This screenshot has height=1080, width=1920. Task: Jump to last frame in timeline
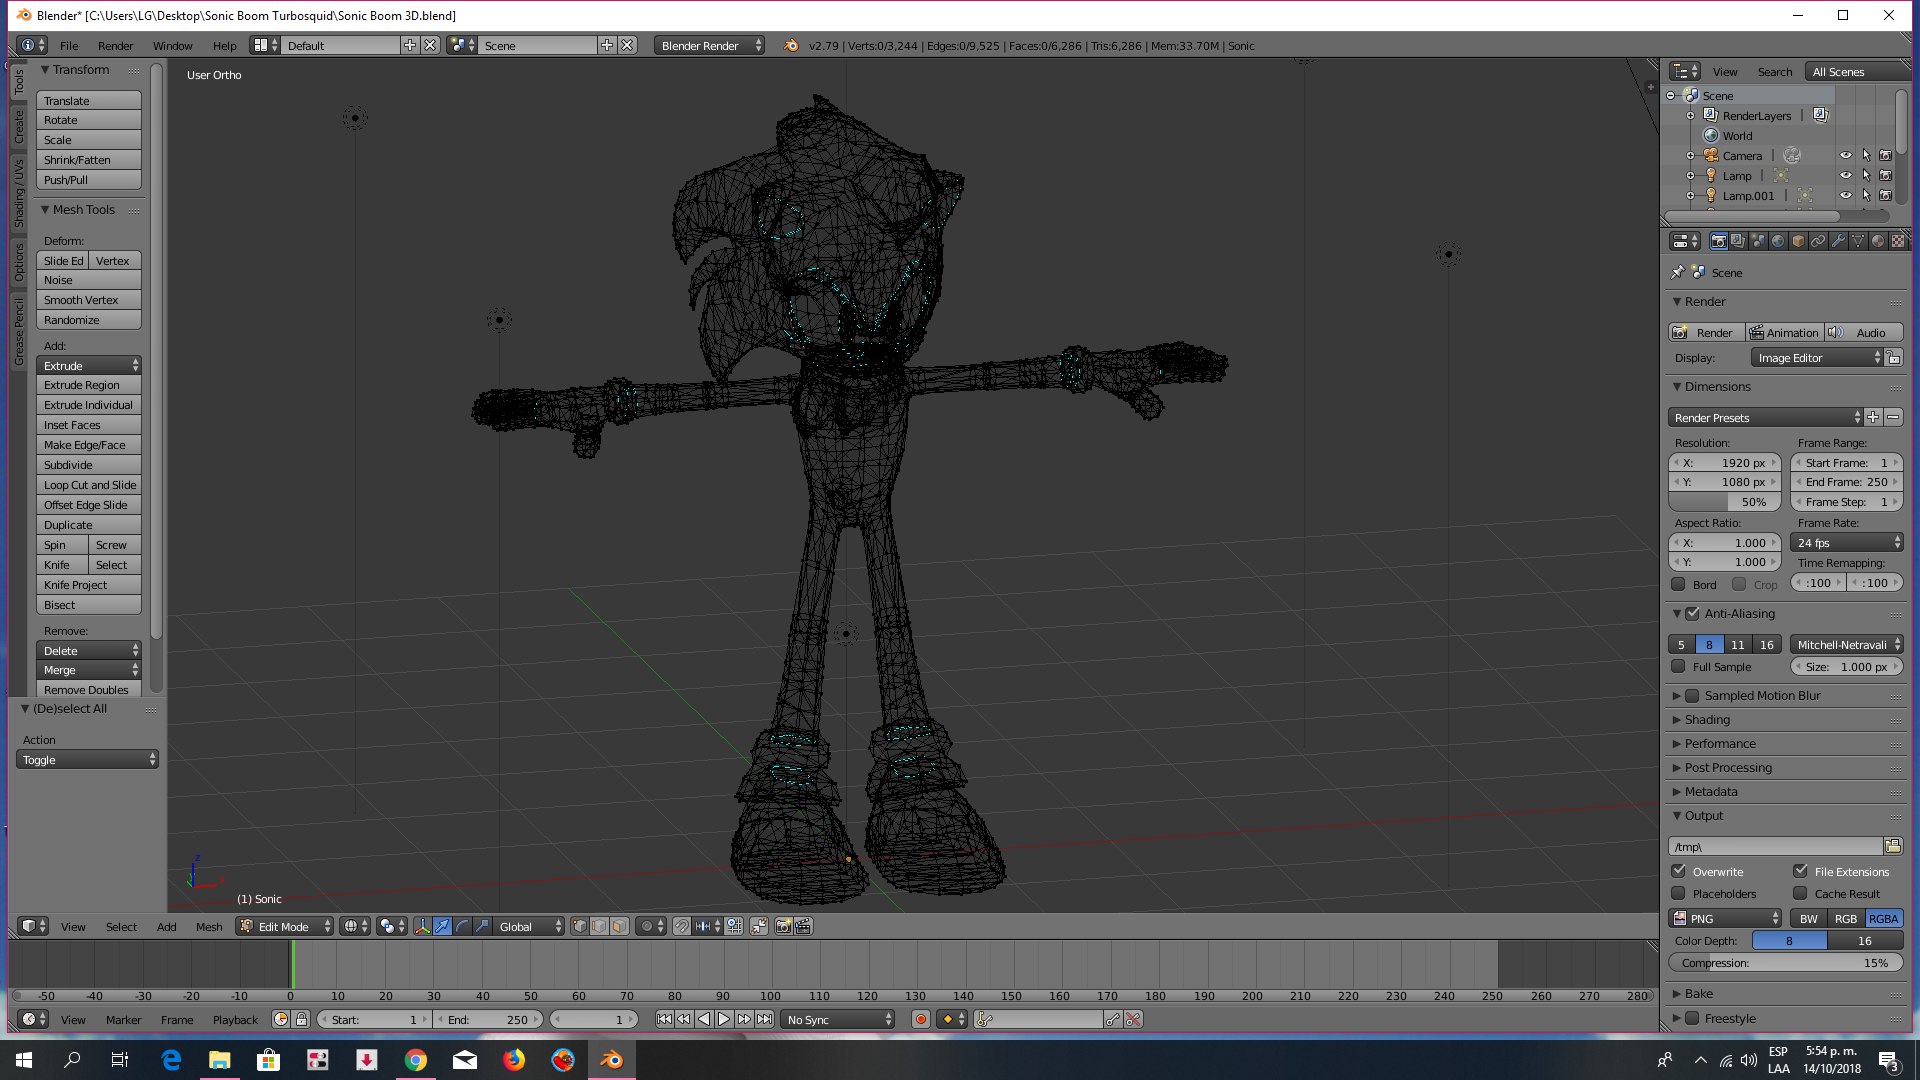pos(764,1019)
